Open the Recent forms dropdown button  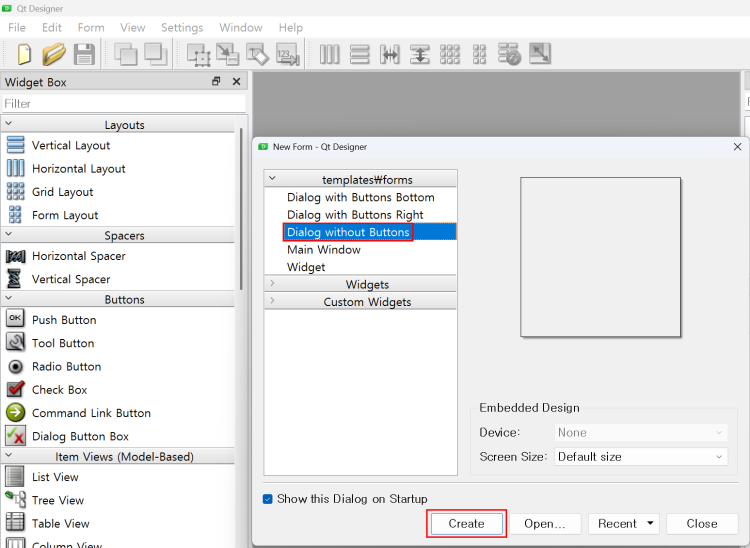623,524
